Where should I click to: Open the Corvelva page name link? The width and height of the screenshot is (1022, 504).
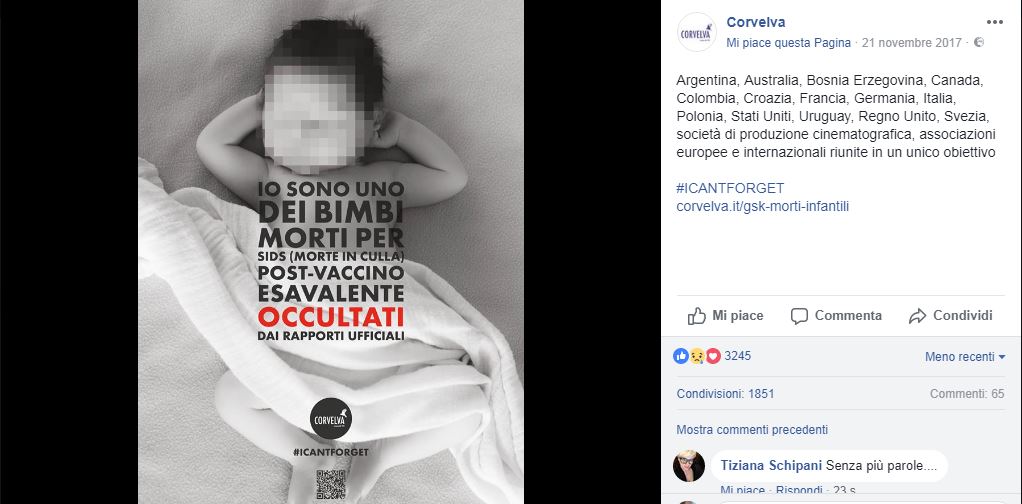(756, 22)
